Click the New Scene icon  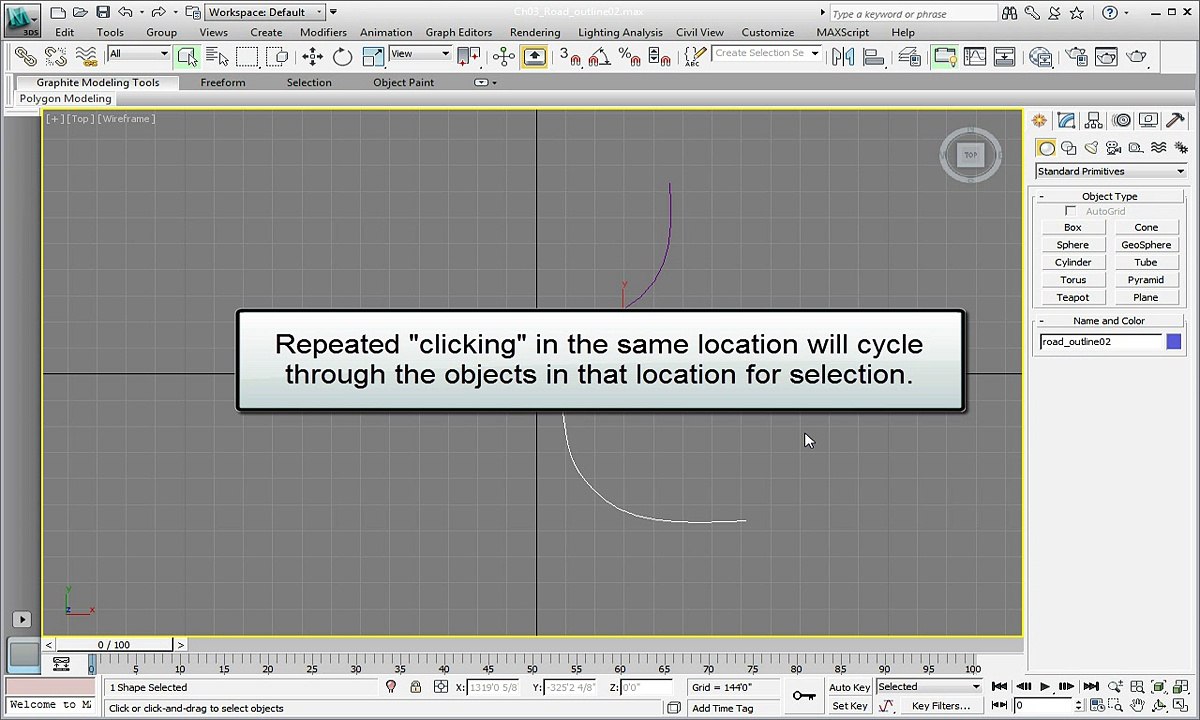point(59,12)
